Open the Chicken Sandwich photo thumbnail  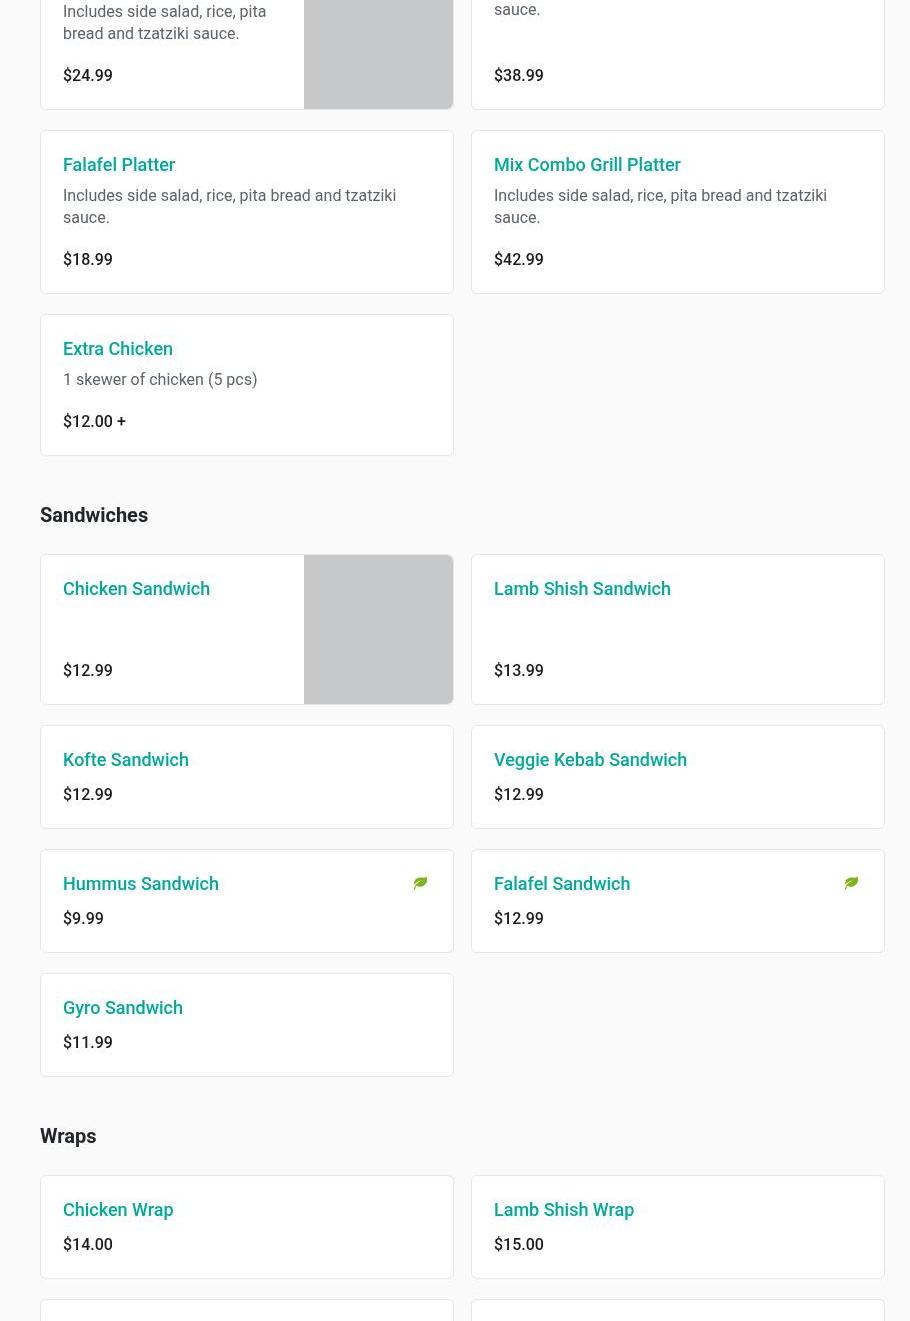pyautogui.click(x=378, y=629)
